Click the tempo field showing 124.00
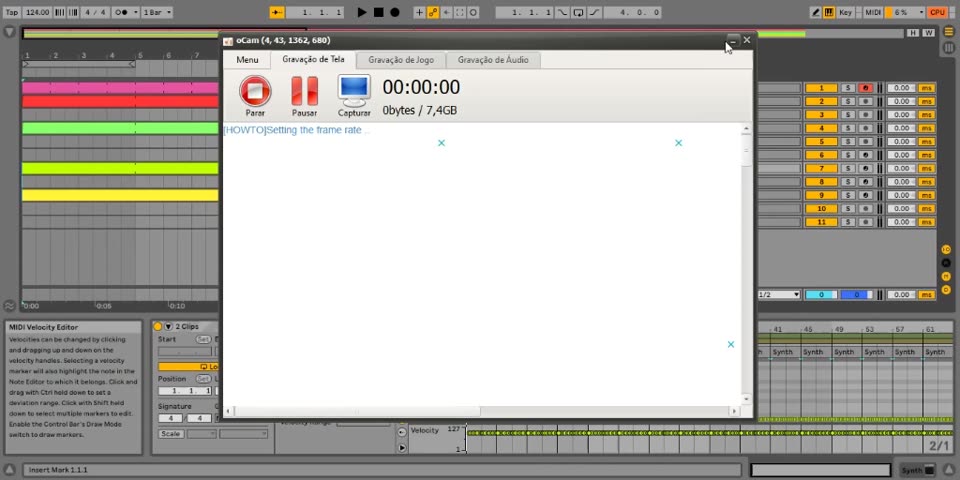 pyautogui.click(x=36, y=12)
